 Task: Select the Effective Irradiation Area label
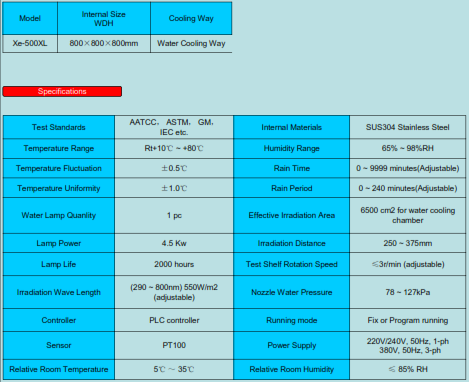pyautogui.click(x=292, y=215)
